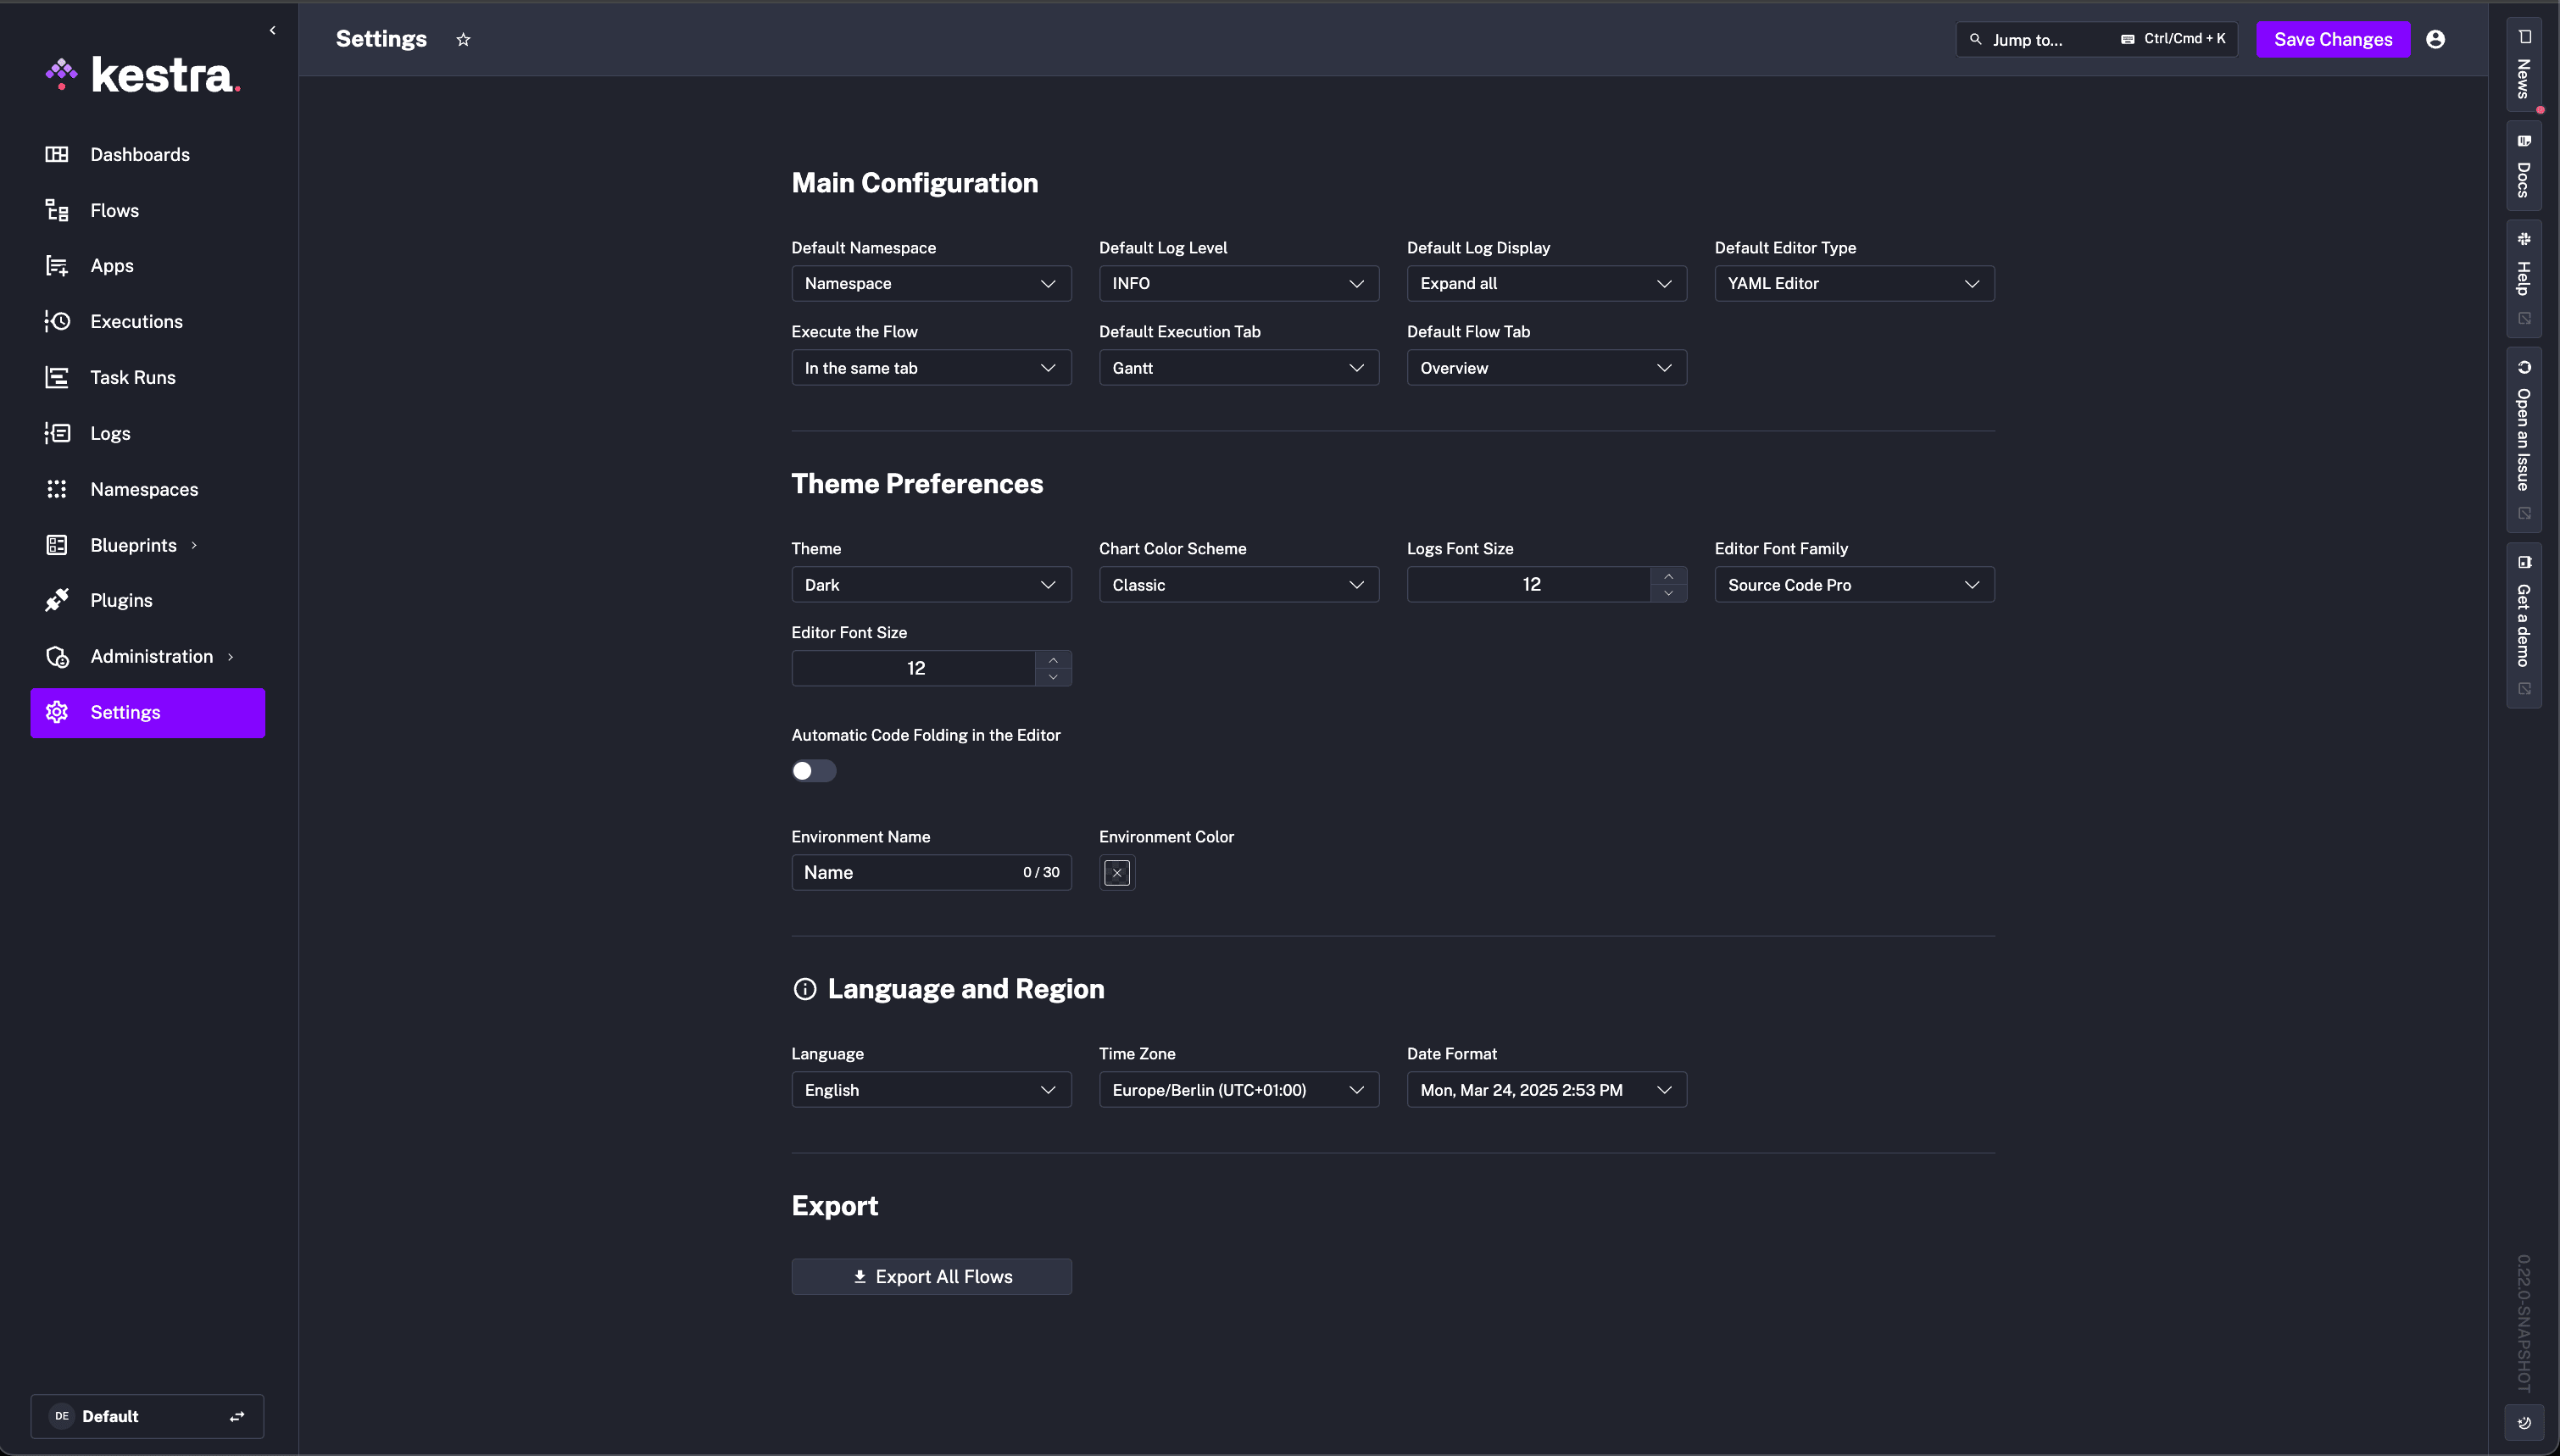
Task: Click the Executions history icon in sidebar
Action: click(x=57, y=321)
